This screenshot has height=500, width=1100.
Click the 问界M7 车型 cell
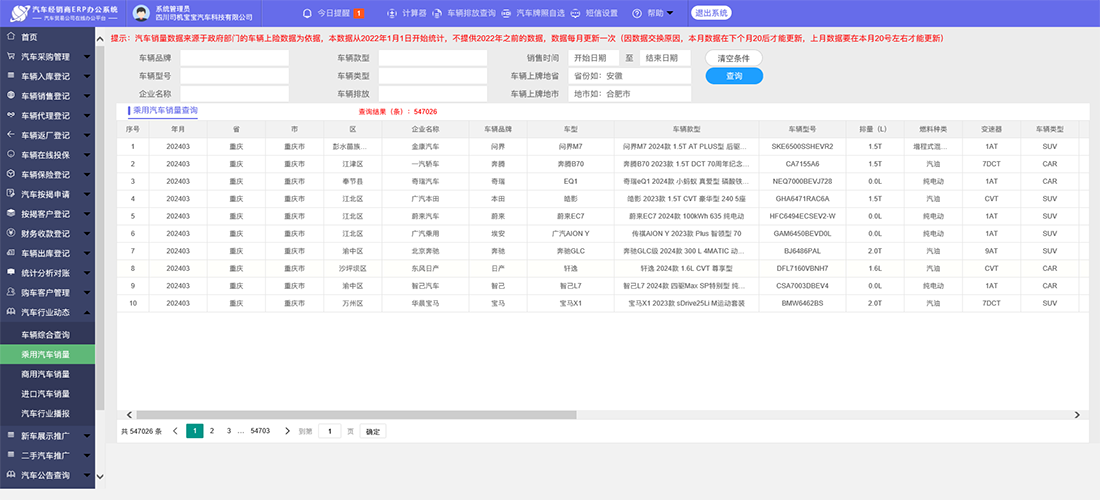pos(570,147)
